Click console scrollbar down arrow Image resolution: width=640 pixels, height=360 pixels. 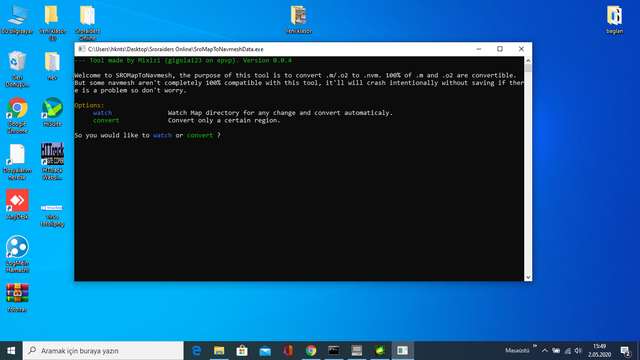click(528, 277)
